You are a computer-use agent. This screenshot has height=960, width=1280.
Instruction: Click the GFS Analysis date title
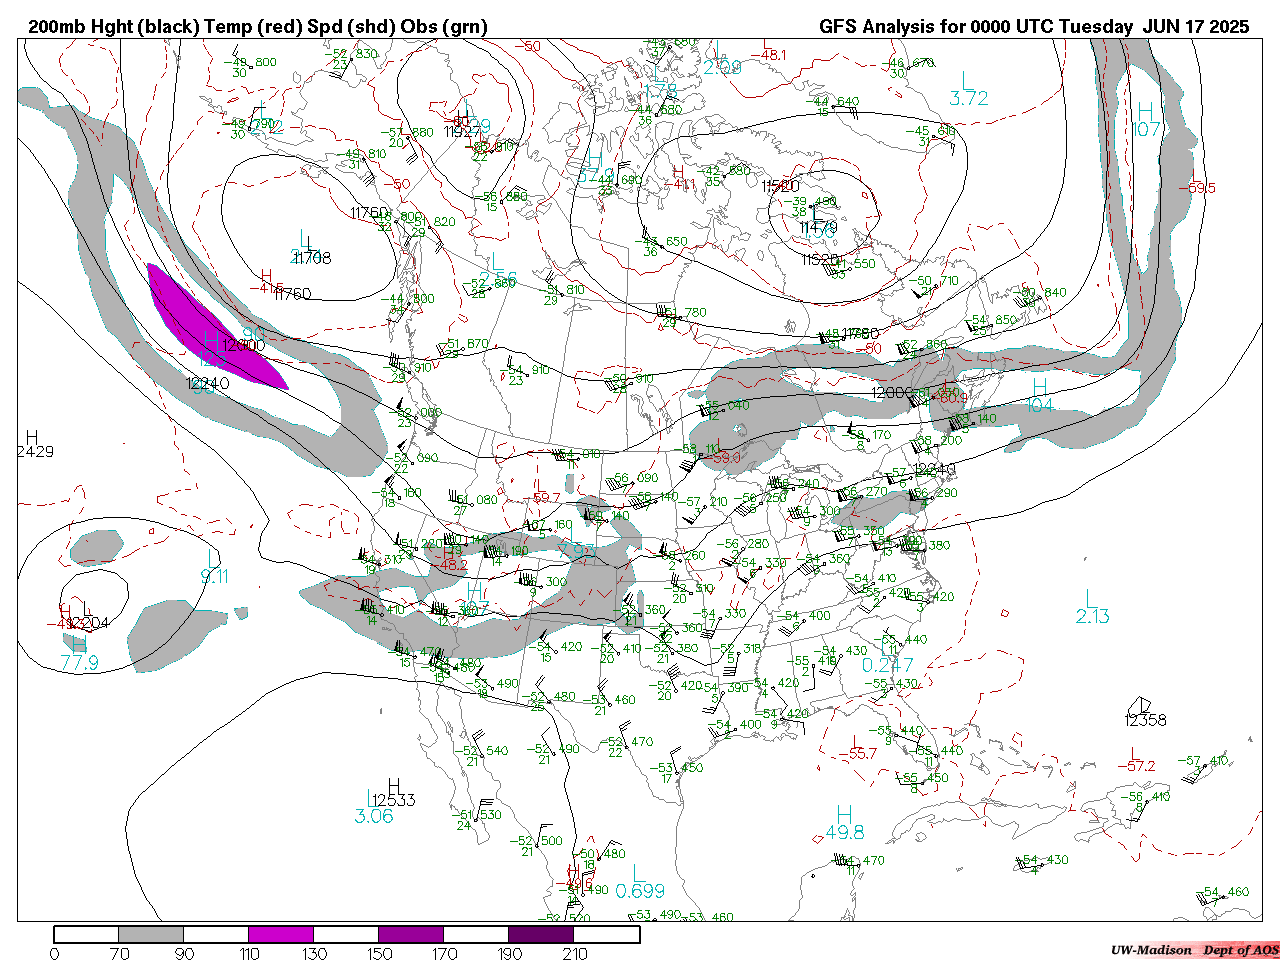(x=1034, y=27)
